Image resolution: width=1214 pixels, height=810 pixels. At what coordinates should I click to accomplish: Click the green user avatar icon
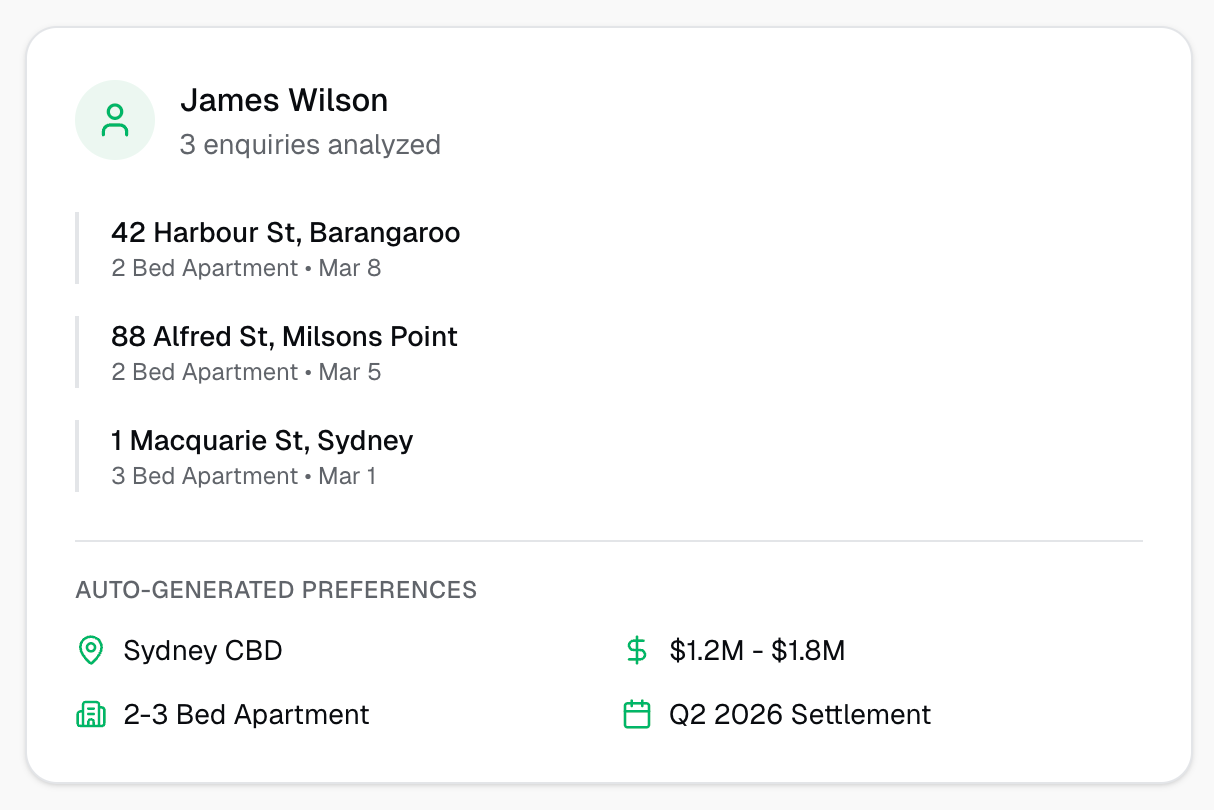click(x=115, y=120)
